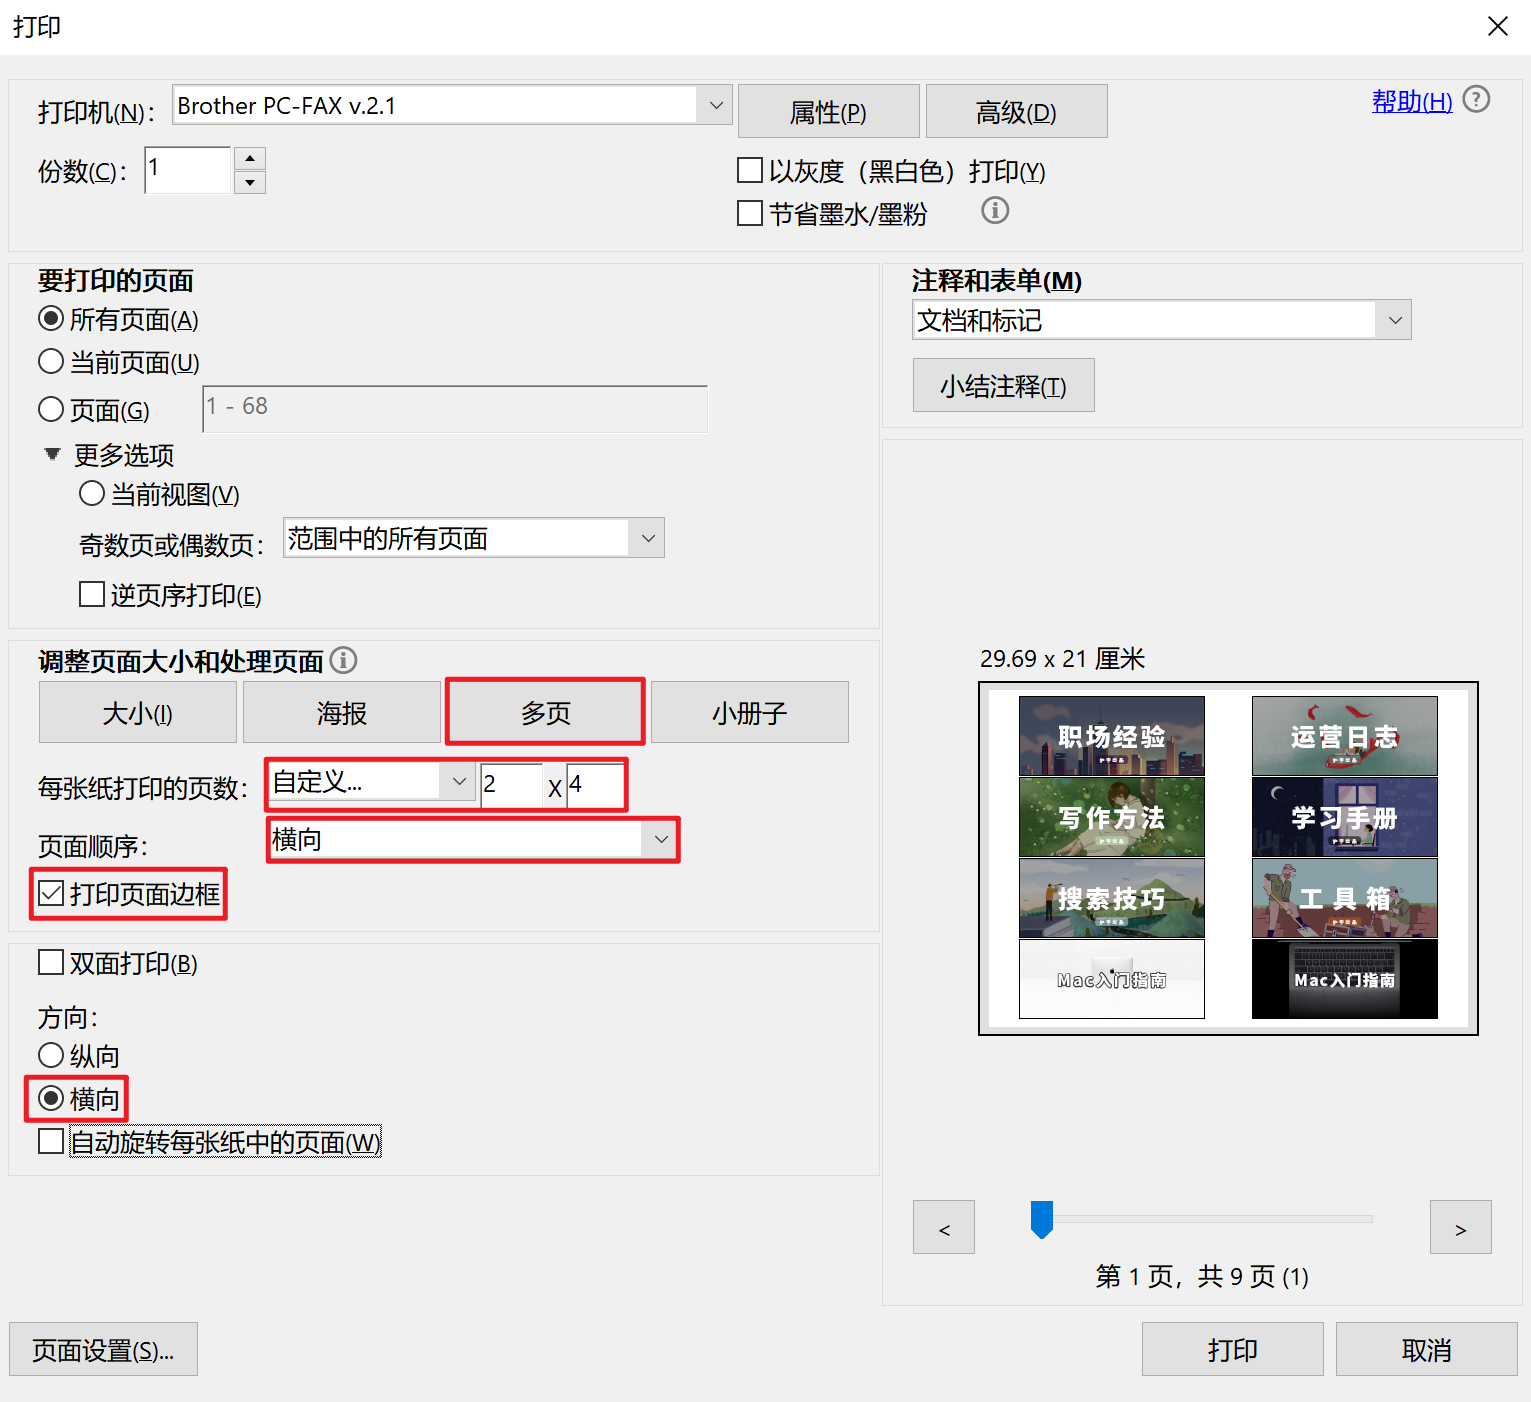Enable 以灰度（黑白色）打印 checkbox
The width and height of the screenshot is (1531, 1402).
[750, 170]
